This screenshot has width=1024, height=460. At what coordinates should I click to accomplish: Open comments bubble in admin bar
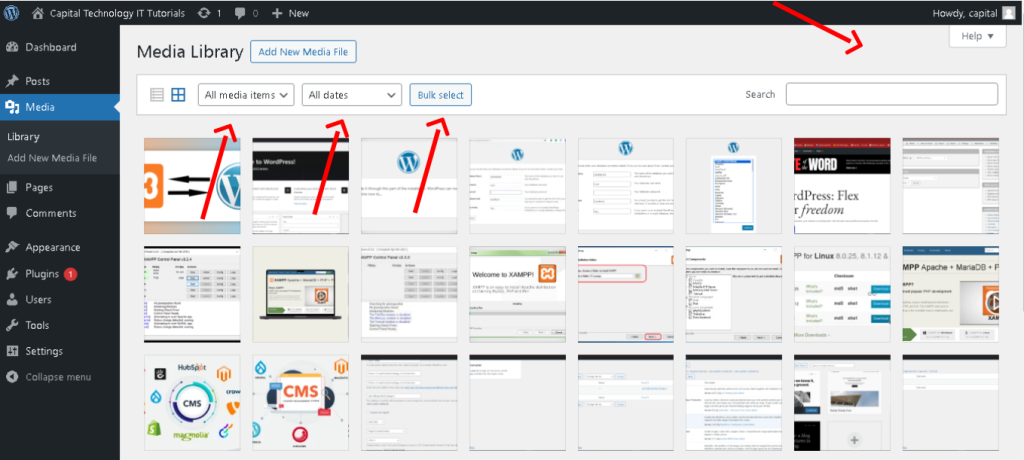tap(239, 13)
